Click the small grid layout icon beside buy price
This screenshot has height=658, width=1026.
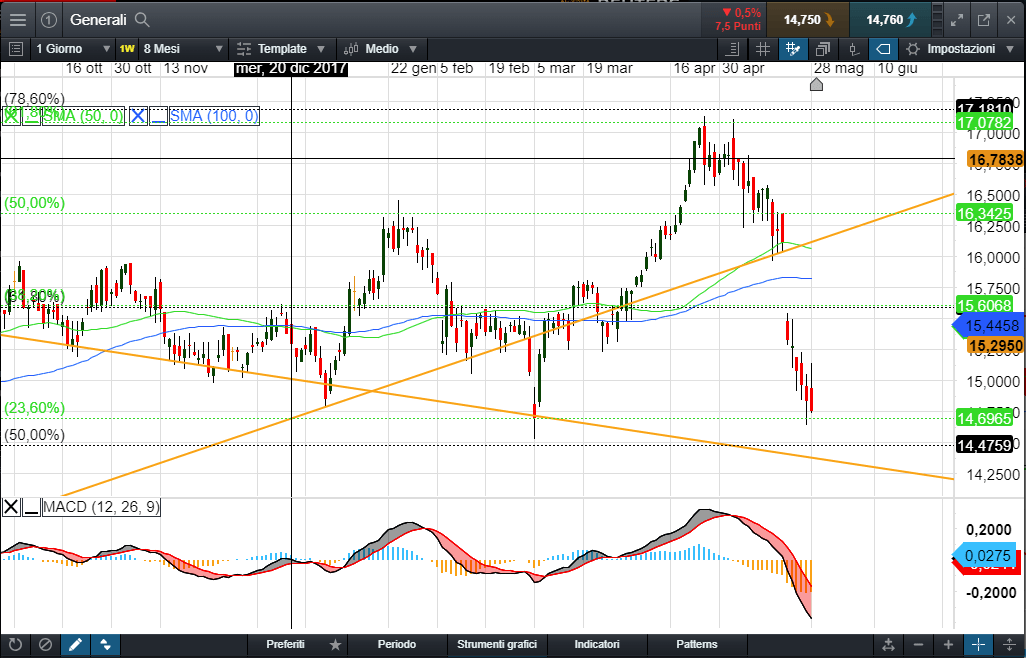(936, 20)
